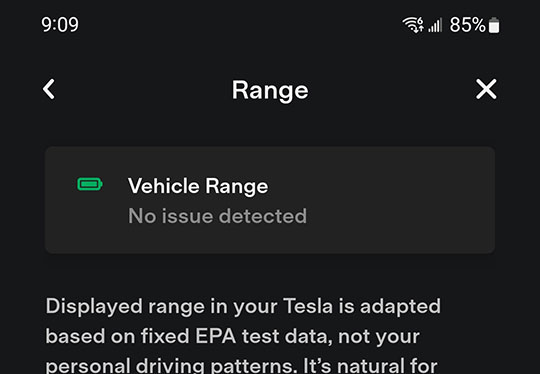Go back using the left chevron
The width and height of the screenshot is (540, 374).
click(x=49, y=89)
